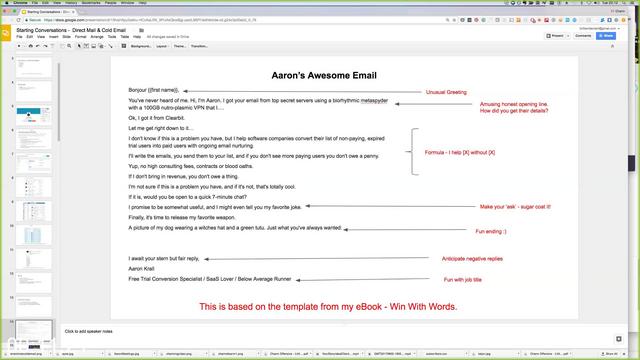Click the browser reload icon

(x=18, y=20)
